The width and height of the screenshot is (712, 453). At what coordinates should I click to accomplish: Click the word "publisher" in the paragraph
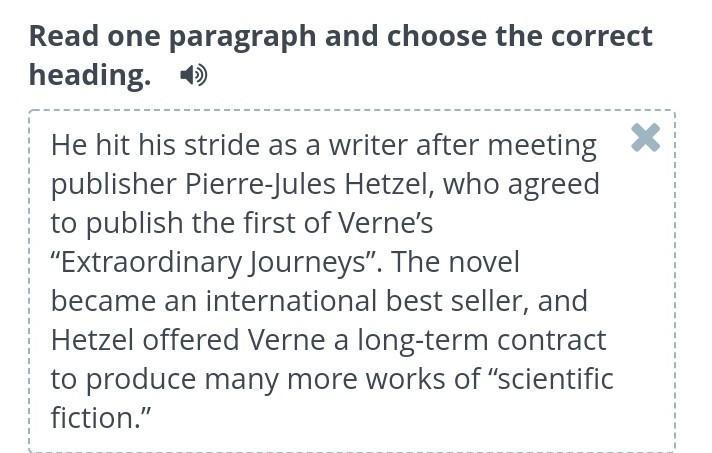click(114, 184)
